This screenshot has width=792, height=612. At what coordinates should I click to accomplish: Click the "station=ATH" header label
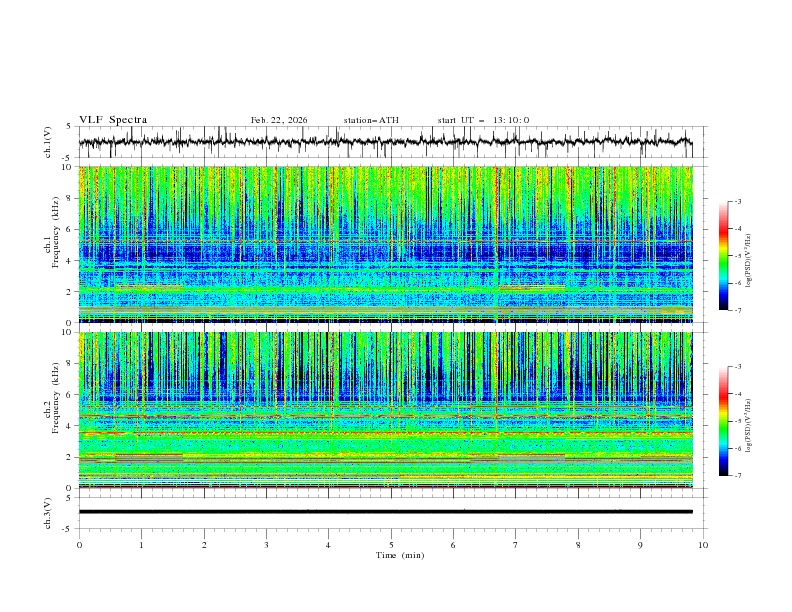(x=371, y=120)
